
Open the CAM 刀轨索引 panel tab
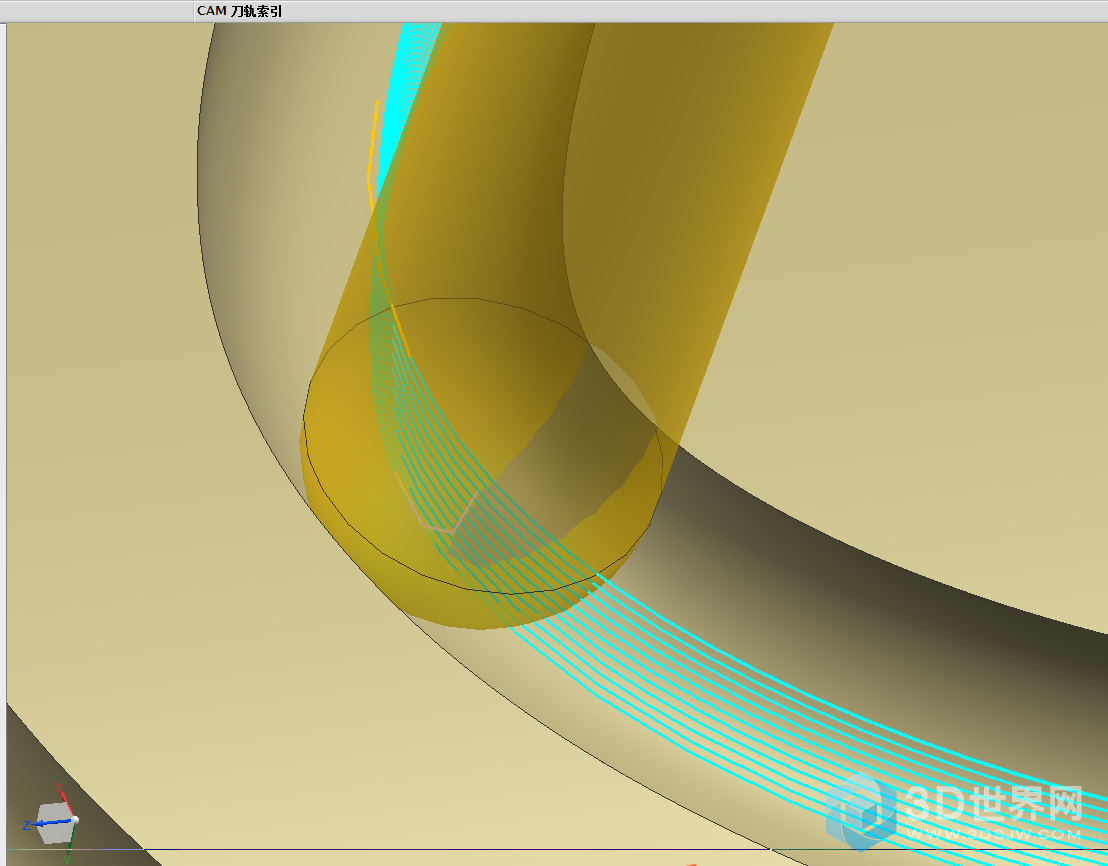[240, 11]
